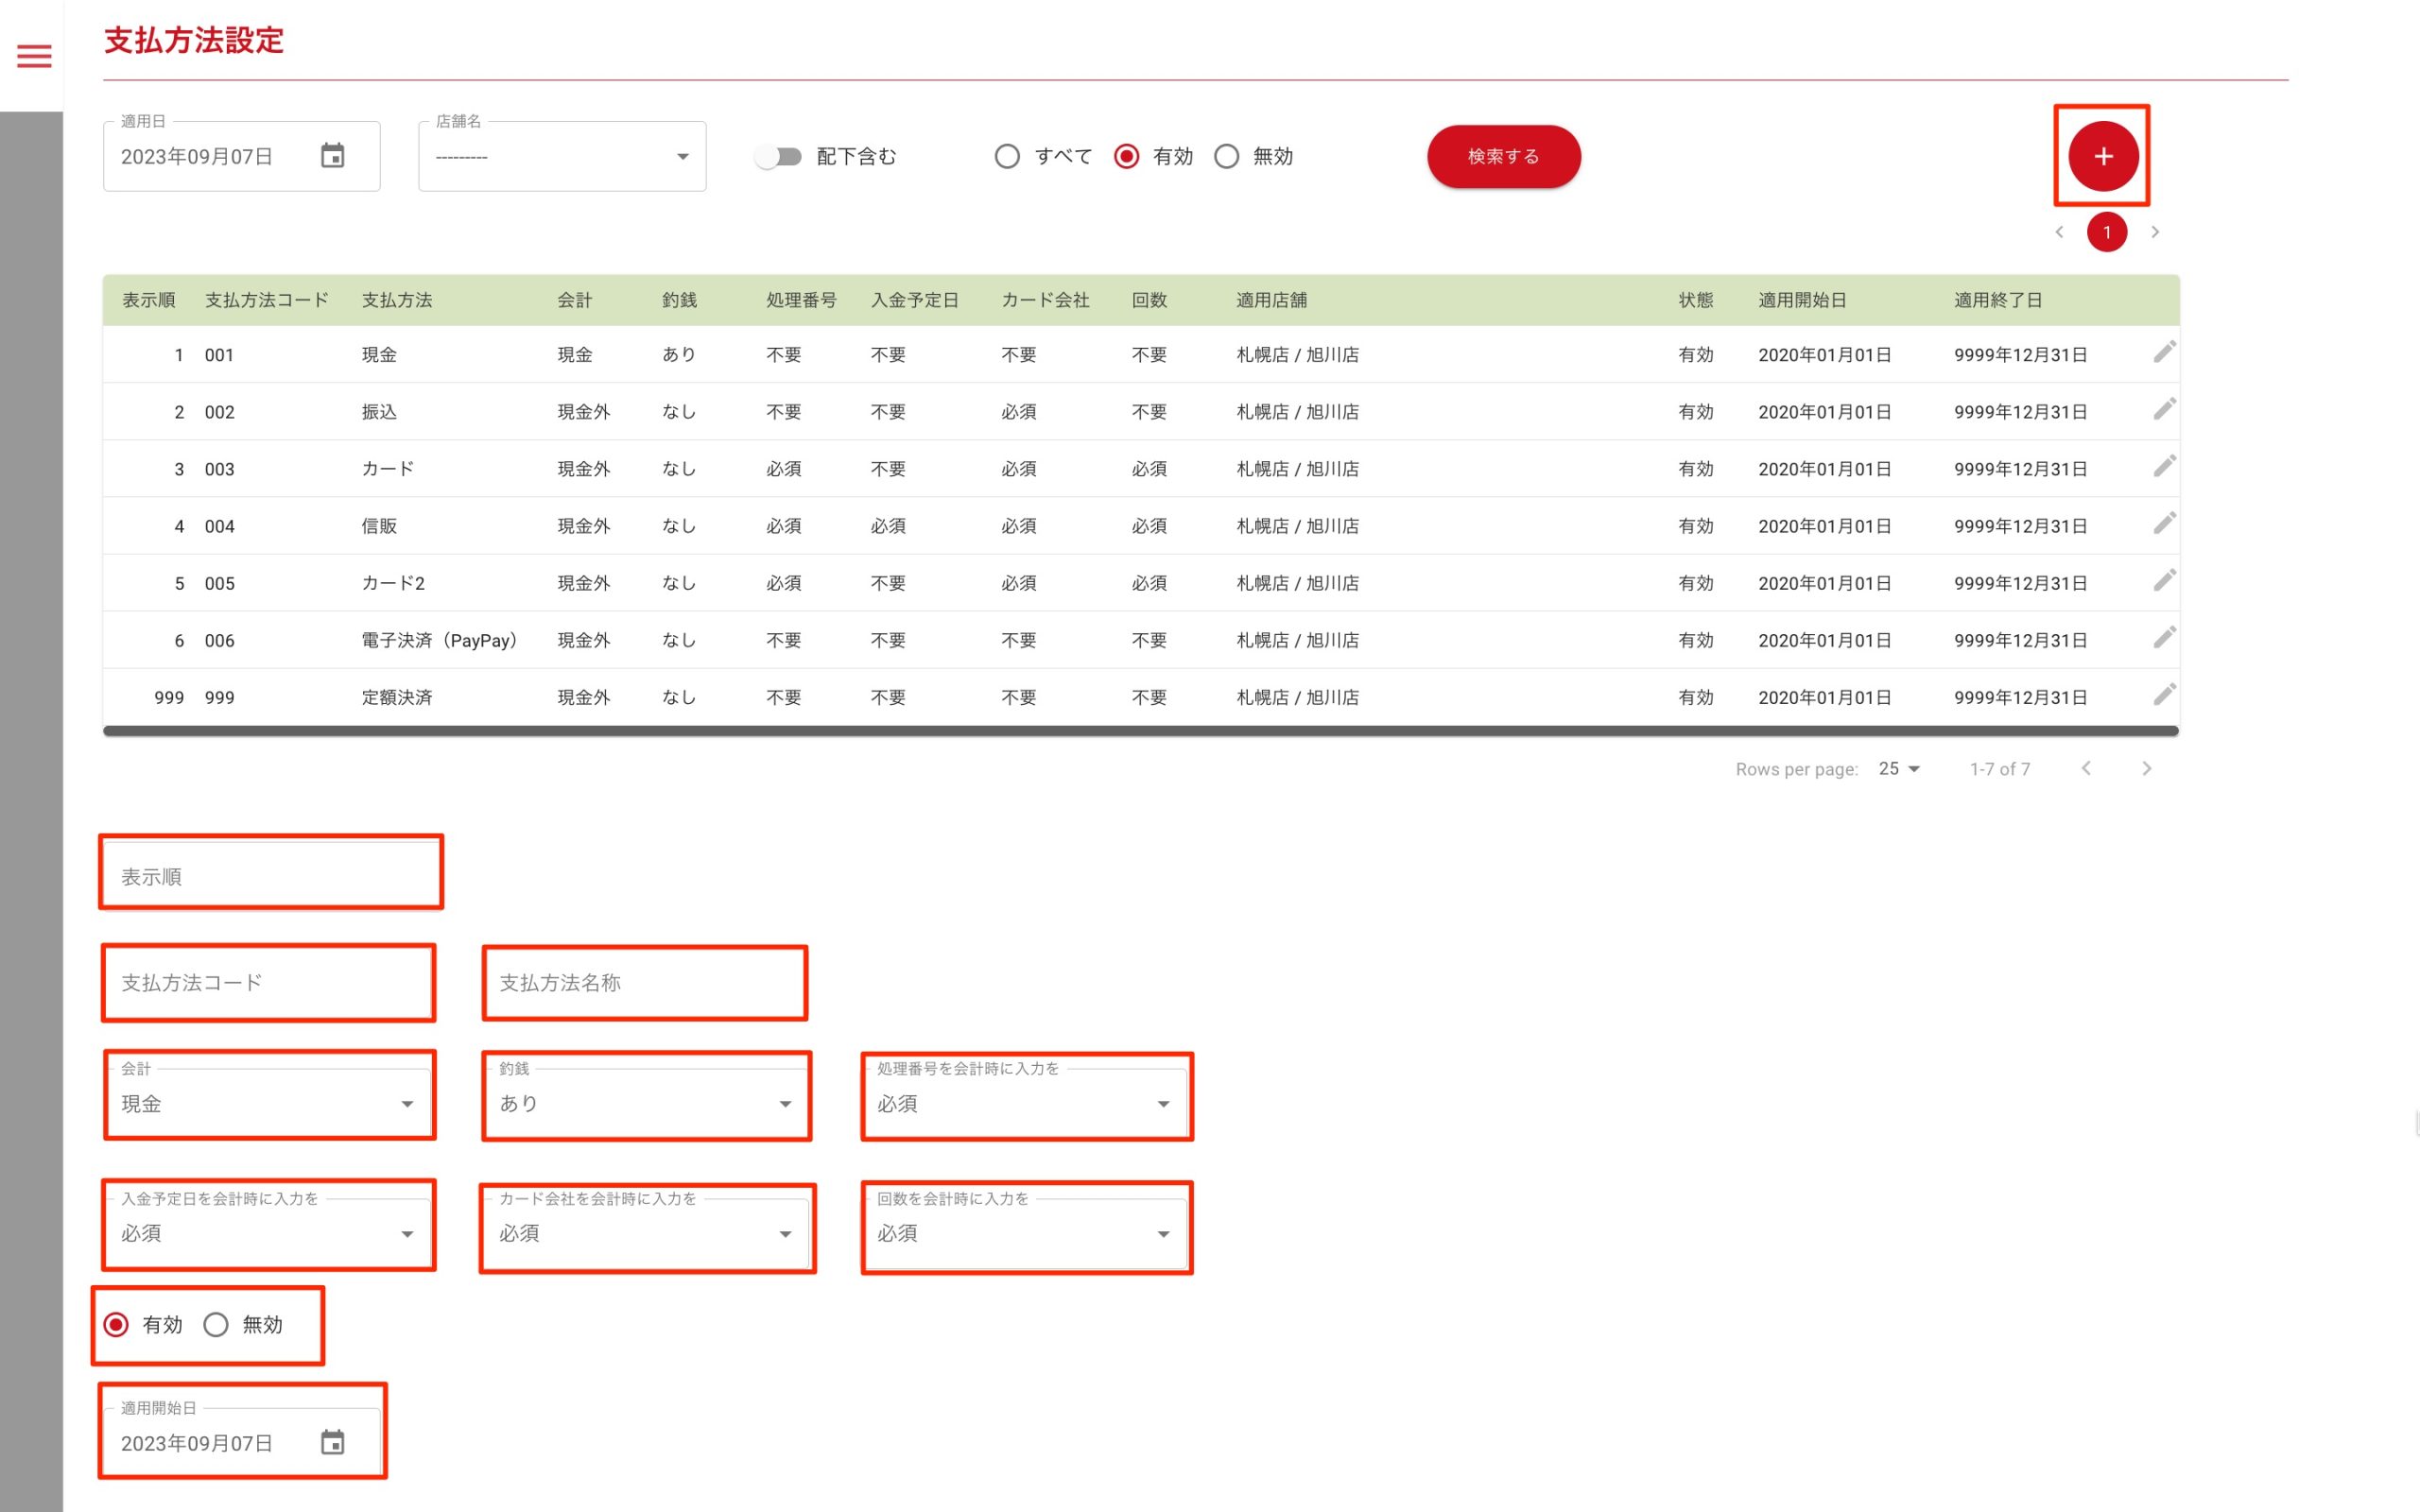Screen dimensions: 2420x1512
Task: Open calendar for 適用日 filter
Action: [332, 156]
